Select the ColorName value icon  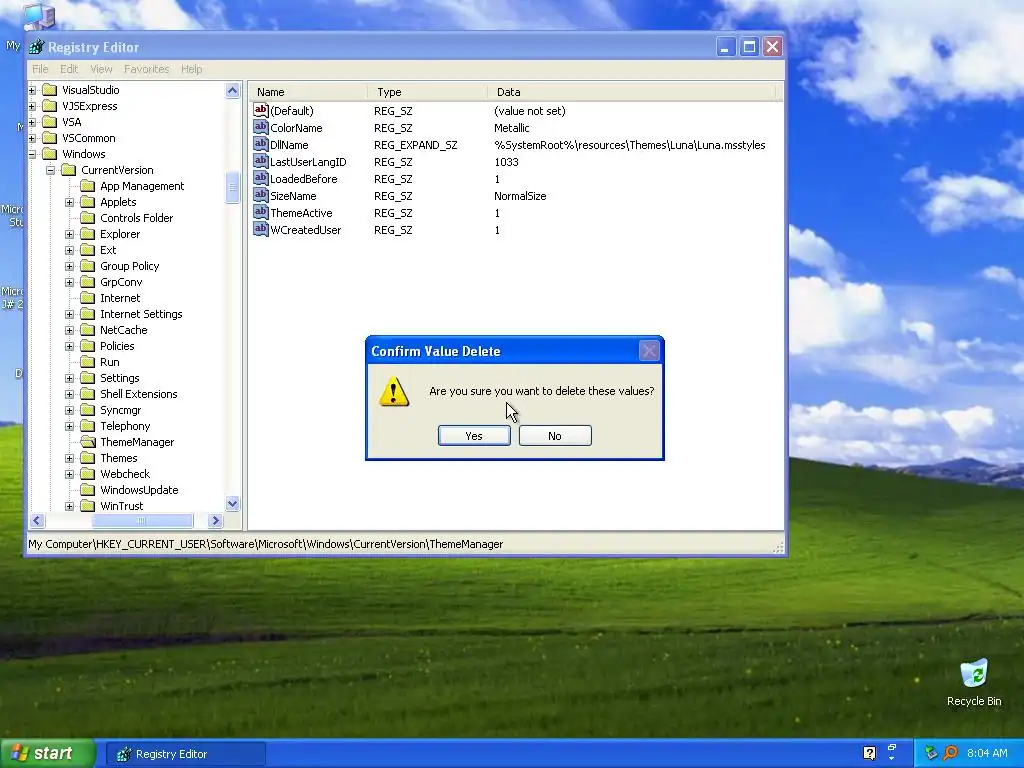click(x=261, y=127)
